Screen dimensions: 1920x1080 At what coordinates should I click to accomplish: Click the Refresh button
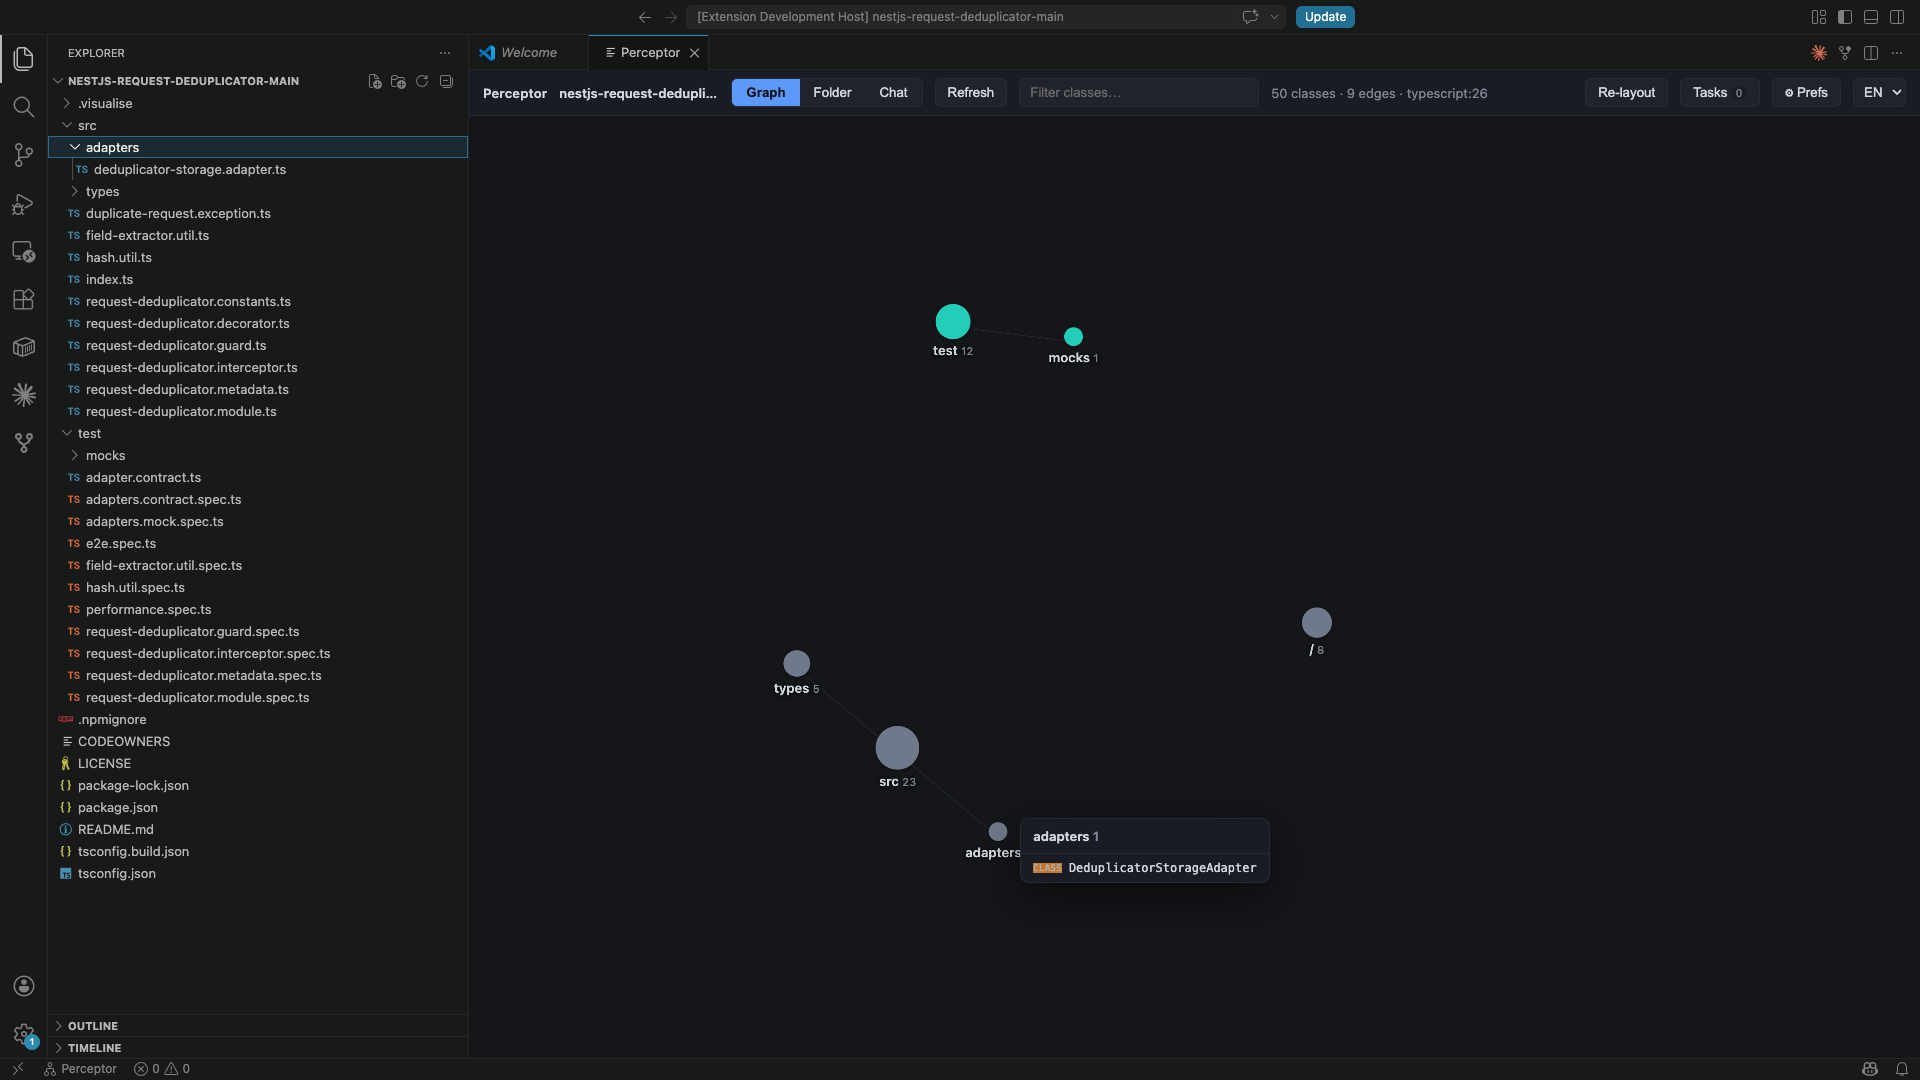[970, 93]
